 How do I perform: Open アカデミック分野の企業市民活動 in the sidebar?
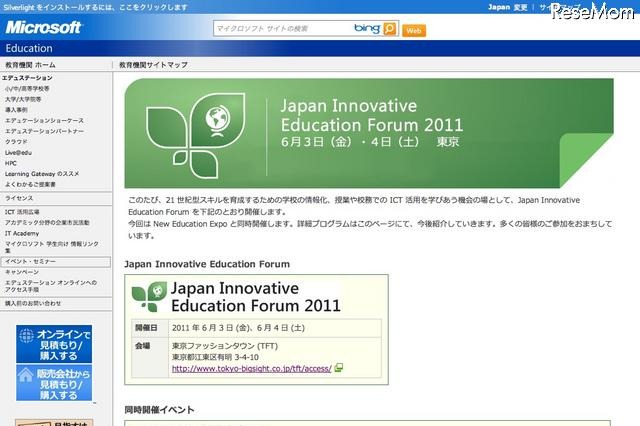[47, 222]
